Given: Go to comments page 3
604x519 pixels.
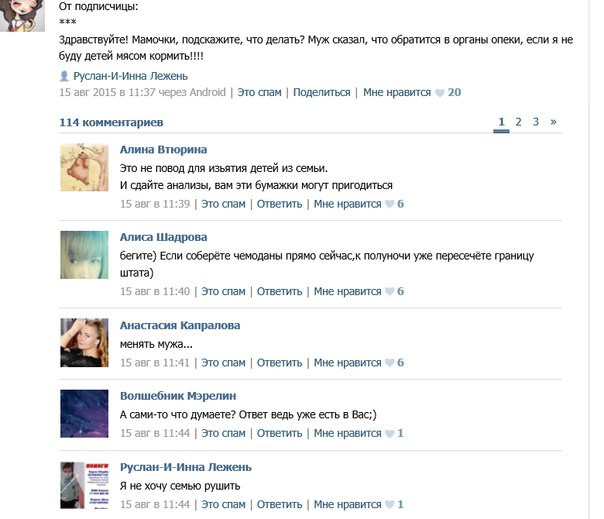Looking at the screenshot, I should coord(535,122).
